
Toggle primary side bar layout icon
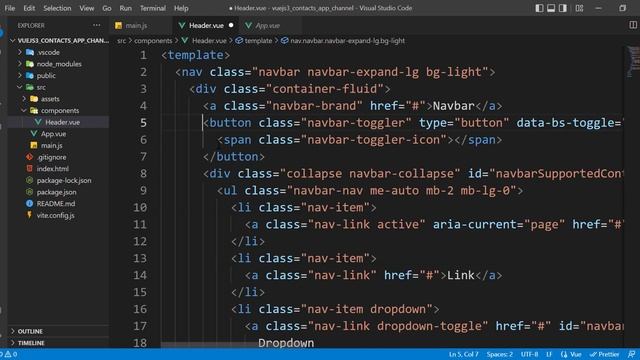pyautogui.click(x=539, y=8)
